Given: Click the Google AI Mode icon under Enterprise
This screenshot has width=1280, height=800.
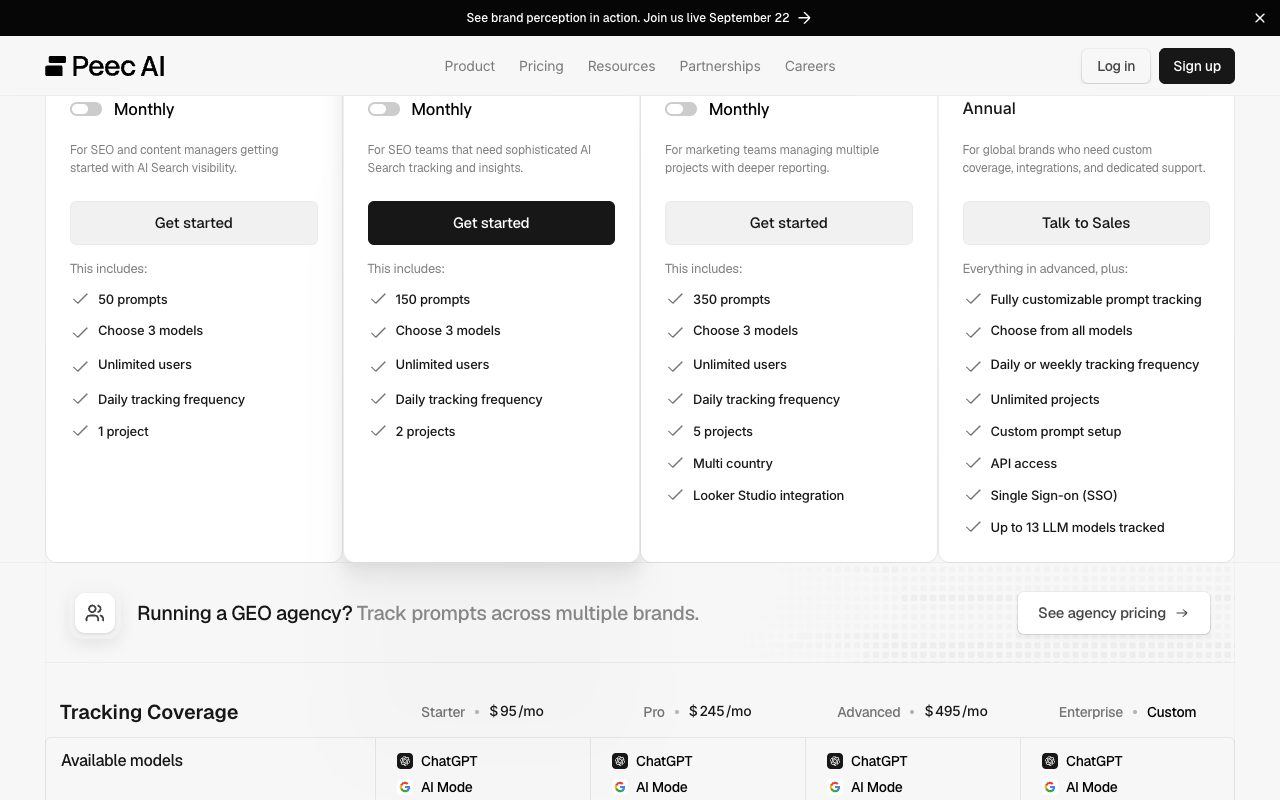Looking at the screenshot, I should tap(1050, 787).
